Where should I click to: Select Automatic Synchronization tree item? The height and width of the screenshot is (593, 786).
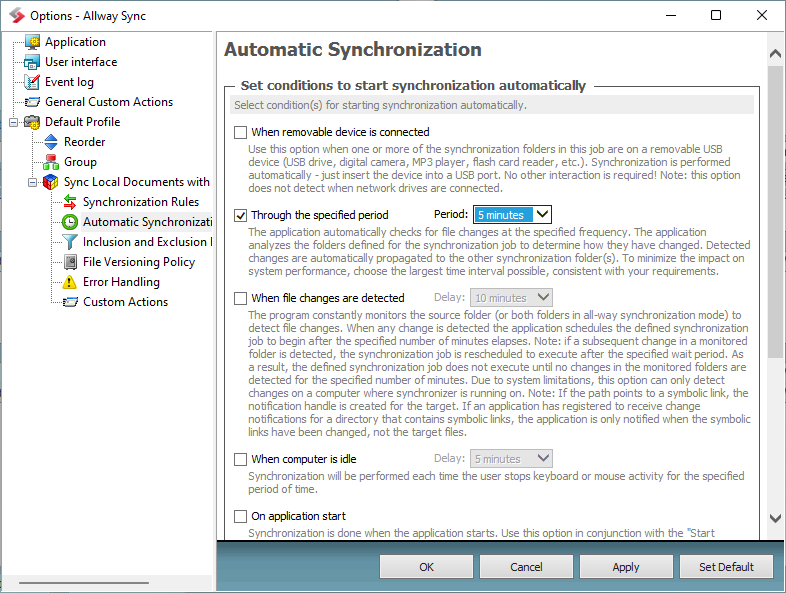(147, 222)
